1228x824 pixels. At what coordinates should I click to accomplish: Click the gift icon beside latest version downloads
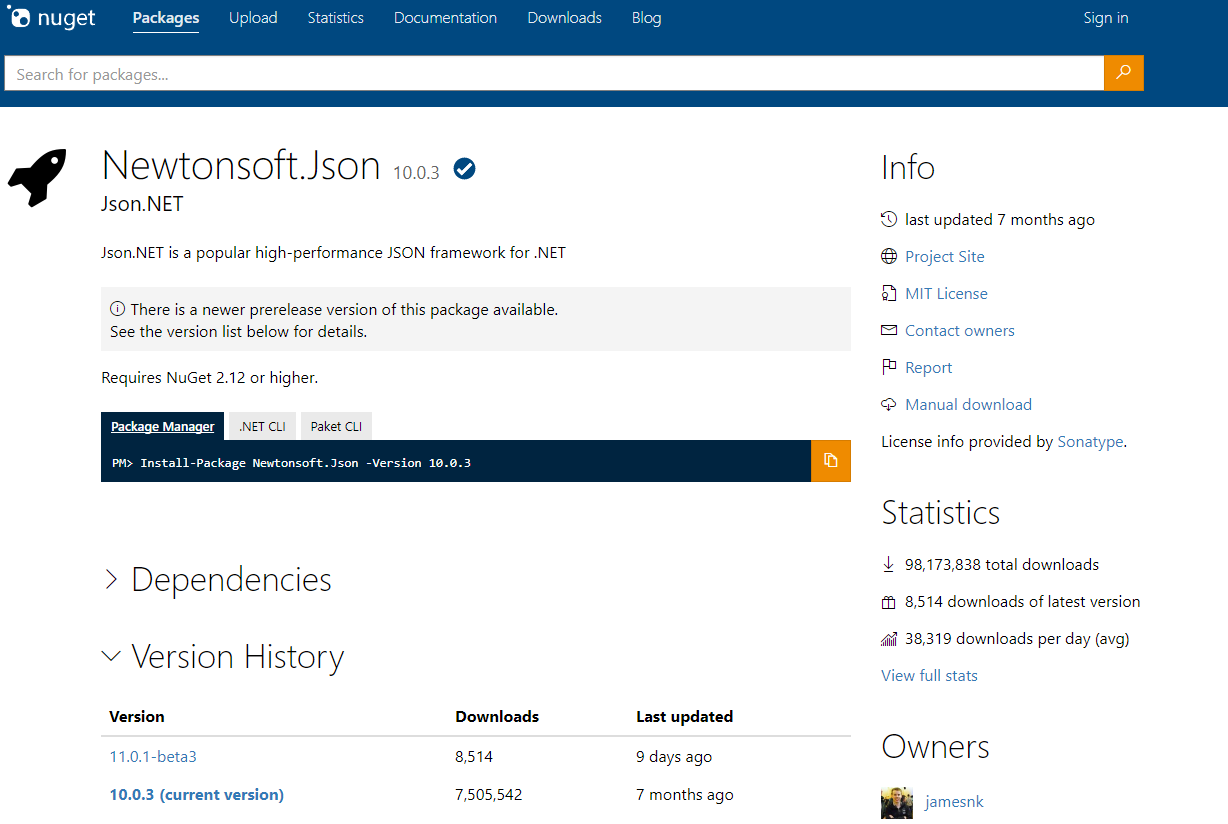(889, 602)
